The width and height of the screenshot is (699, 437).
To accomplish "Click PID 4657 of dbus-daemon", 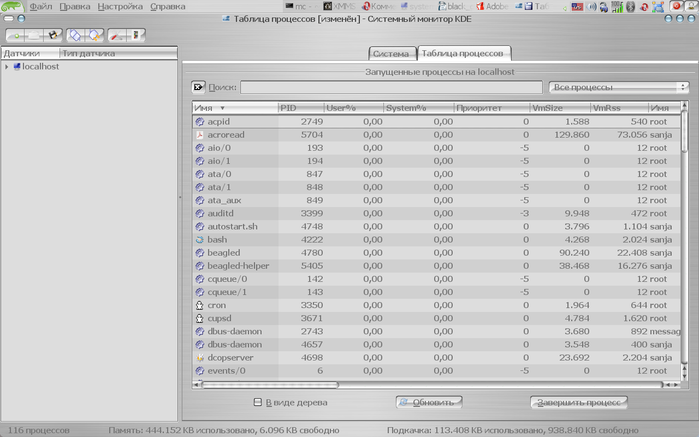I will pos(312,344).
